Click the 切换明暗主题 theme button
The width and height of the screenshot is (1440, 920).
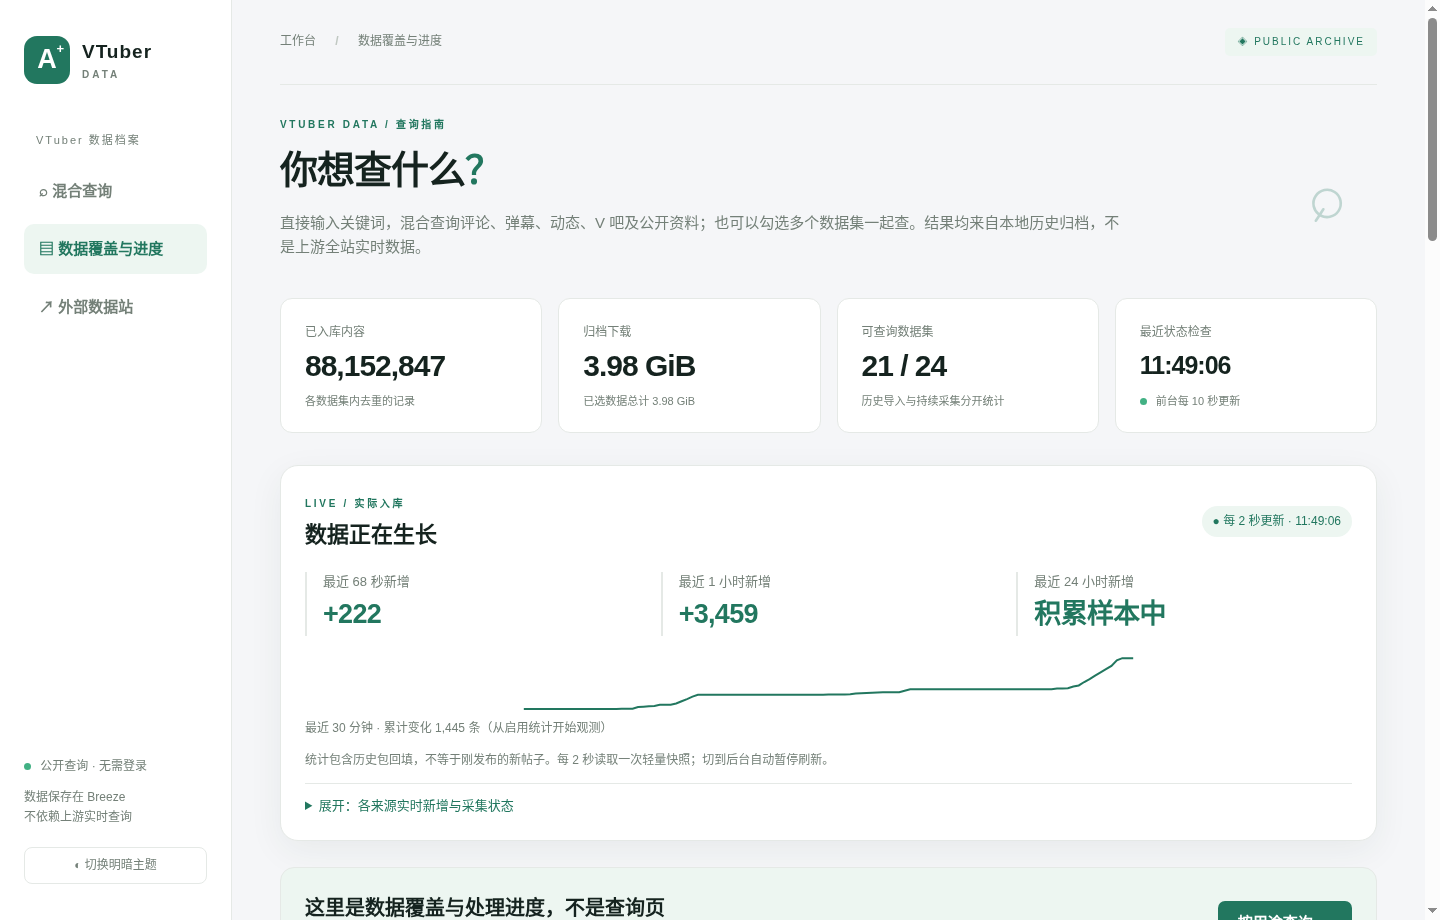tap(115, 865)
